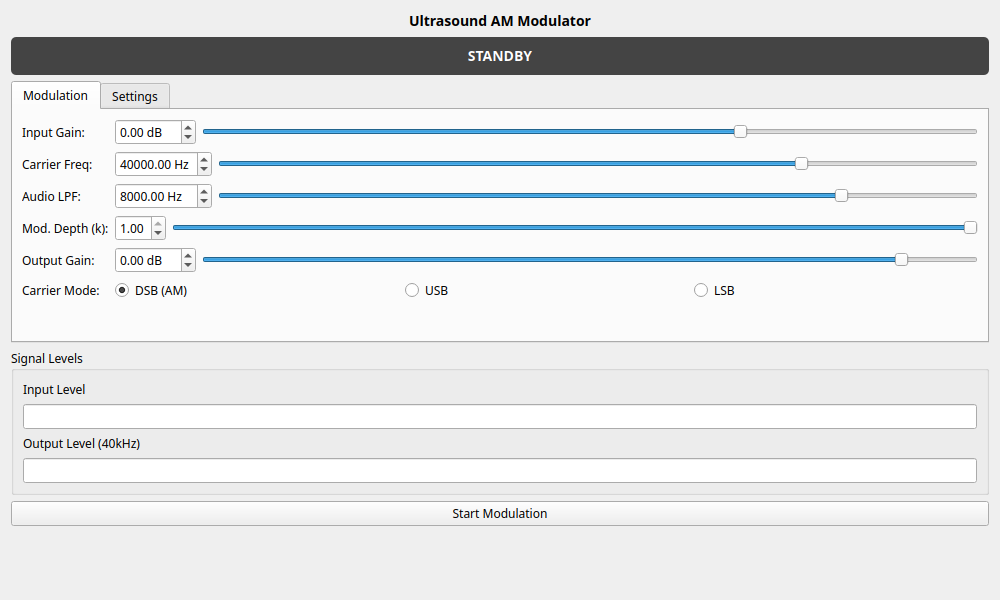Click inside the Input Gain value field

(146, 132)
